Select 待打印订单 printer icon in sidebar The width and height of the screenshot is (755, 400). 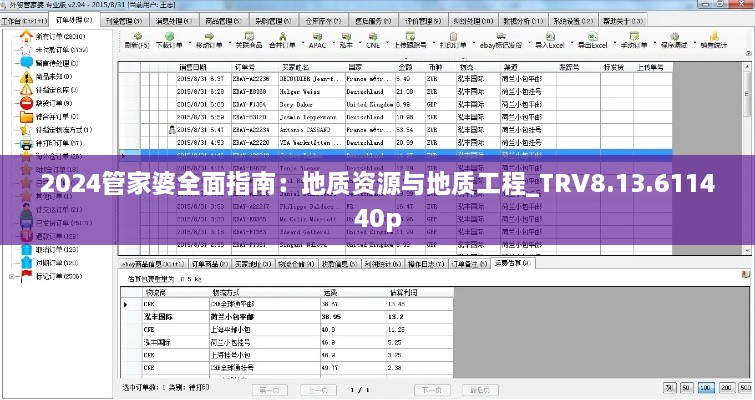click(x=26, y=143)
